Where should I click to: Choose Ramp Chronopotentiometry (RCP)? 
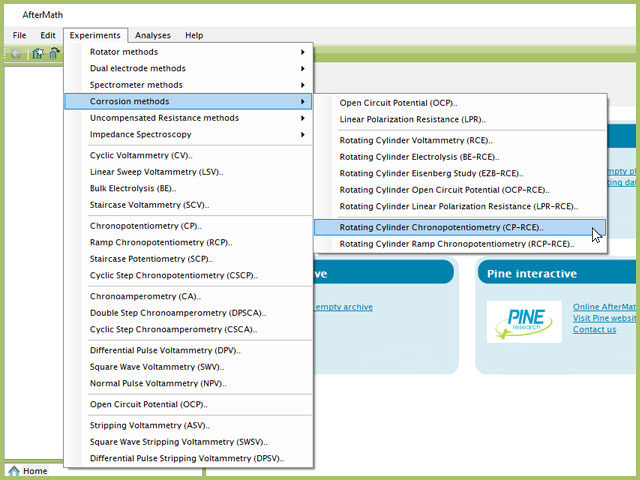(188, 242)
